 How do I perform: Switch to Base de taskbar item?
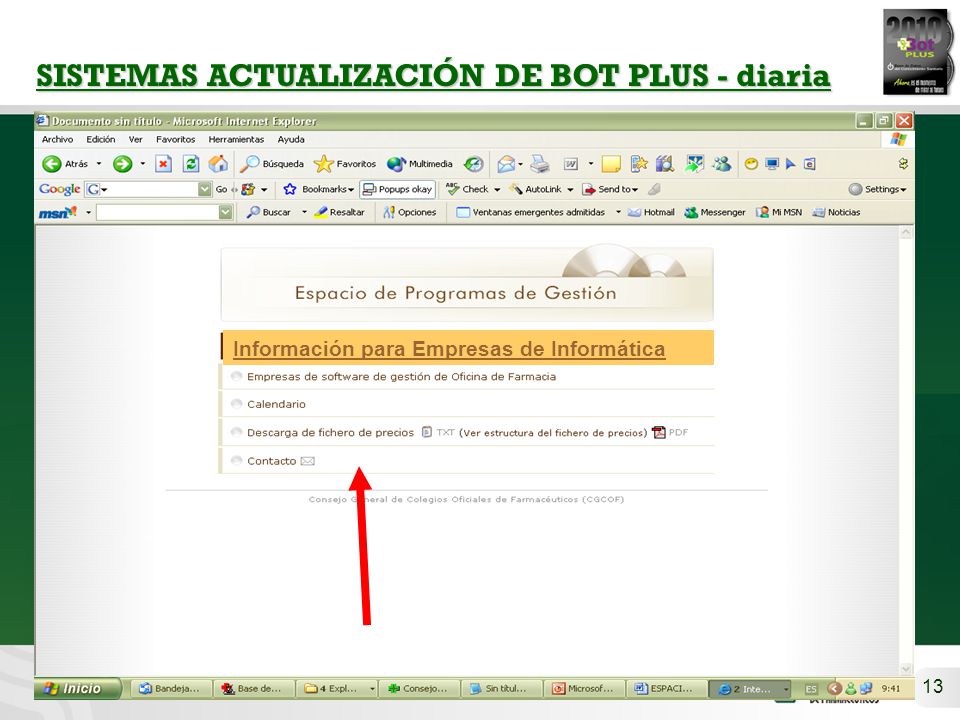(x=253, y=689)
